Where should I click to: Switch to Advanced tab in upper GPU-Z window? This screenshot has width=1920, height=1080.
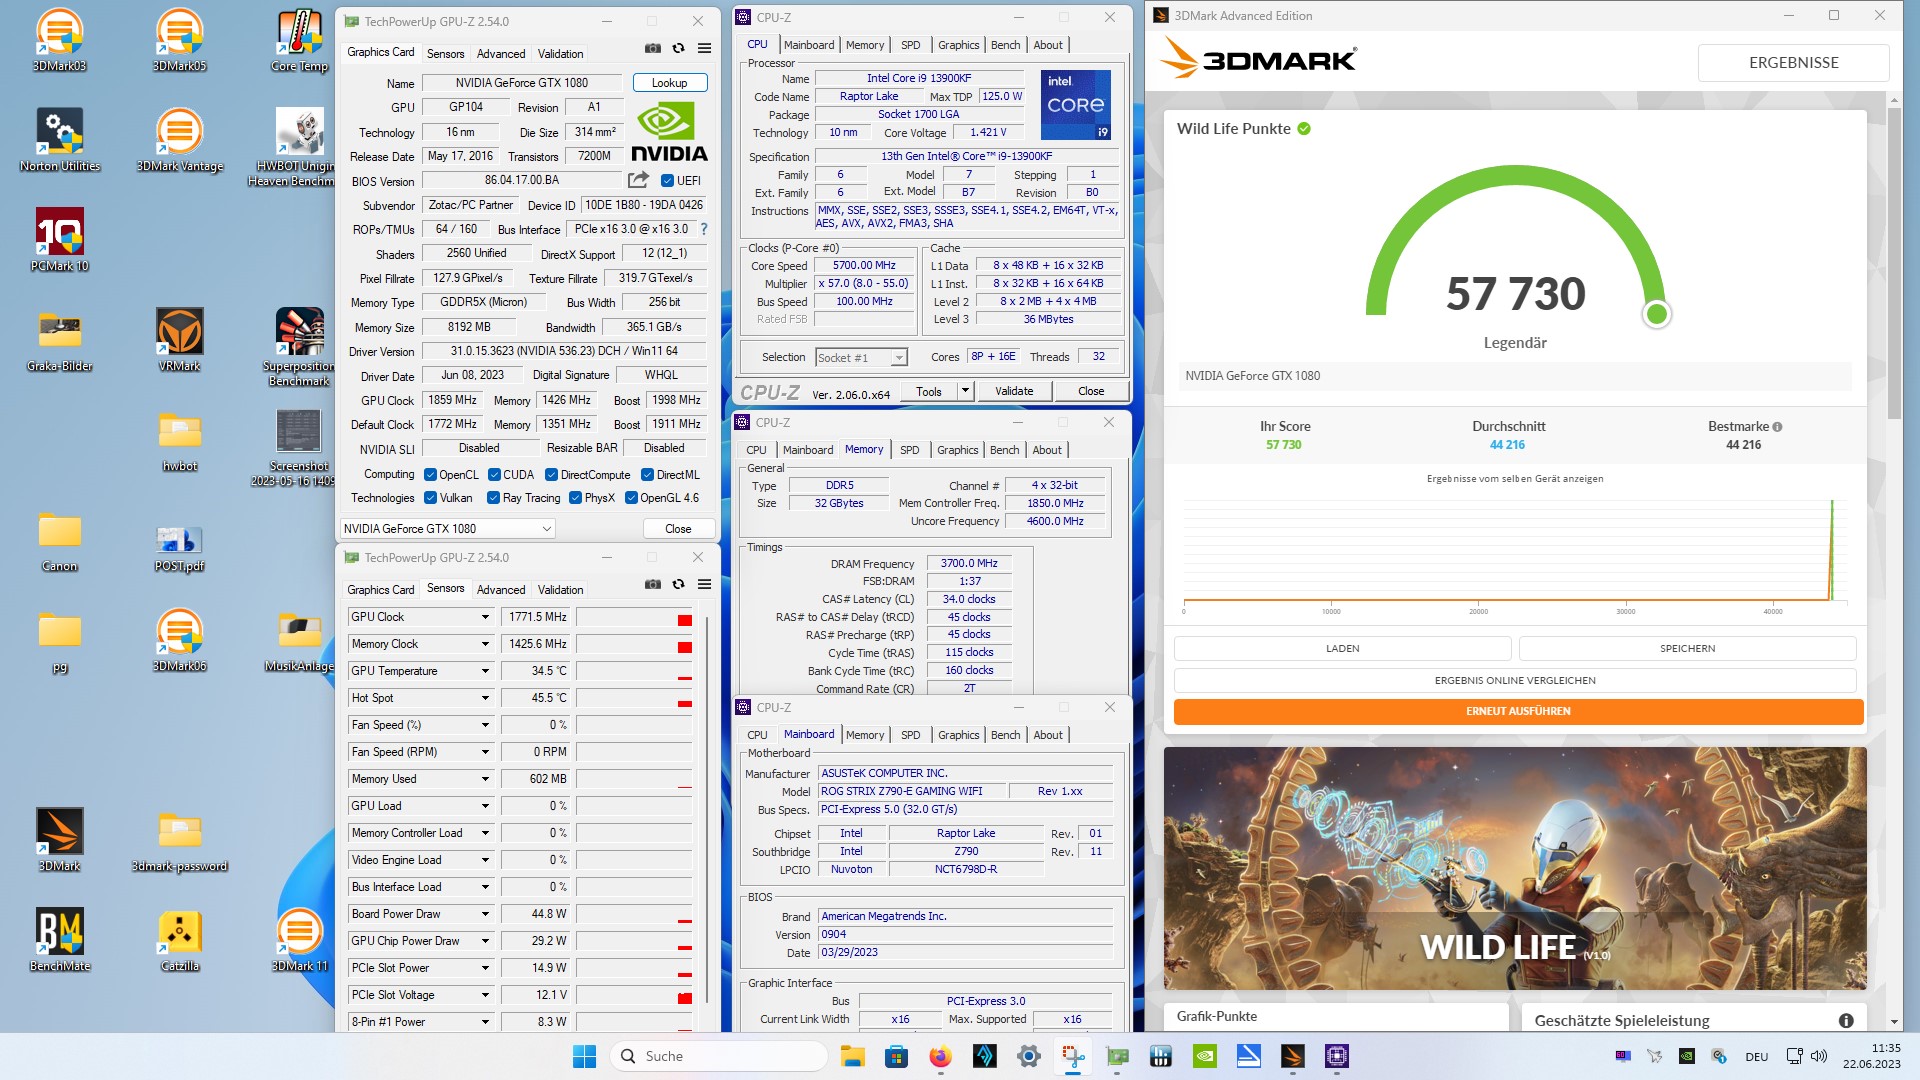click(x=501, y=54)
